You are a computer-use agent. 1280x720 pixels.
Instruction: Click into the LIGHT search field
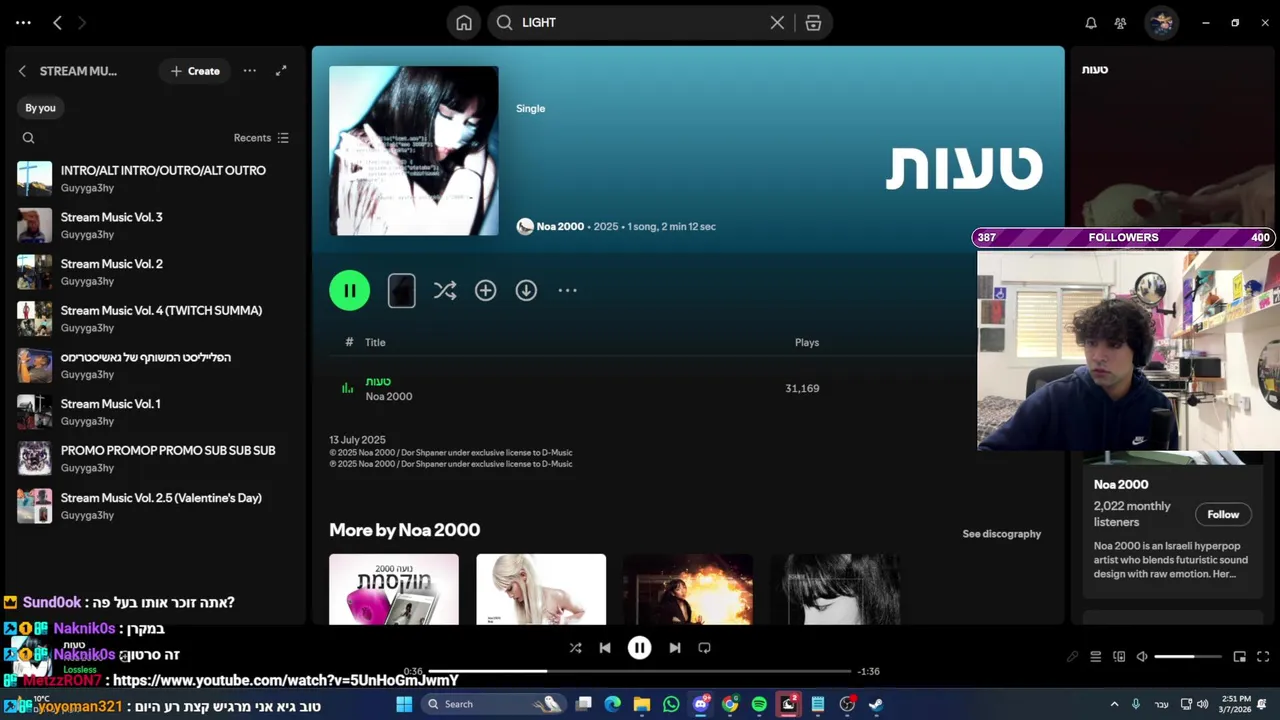640,22
